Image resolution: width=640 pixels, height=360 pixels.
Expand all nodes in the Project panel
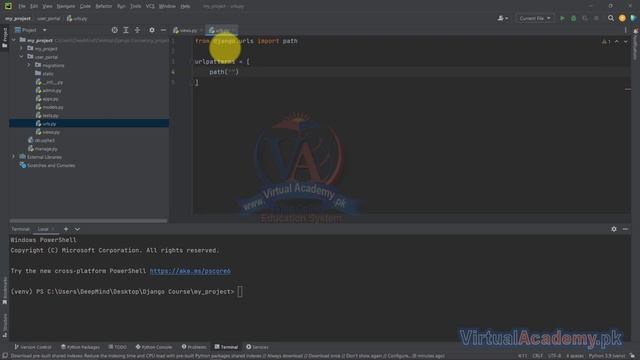(126, 30)
